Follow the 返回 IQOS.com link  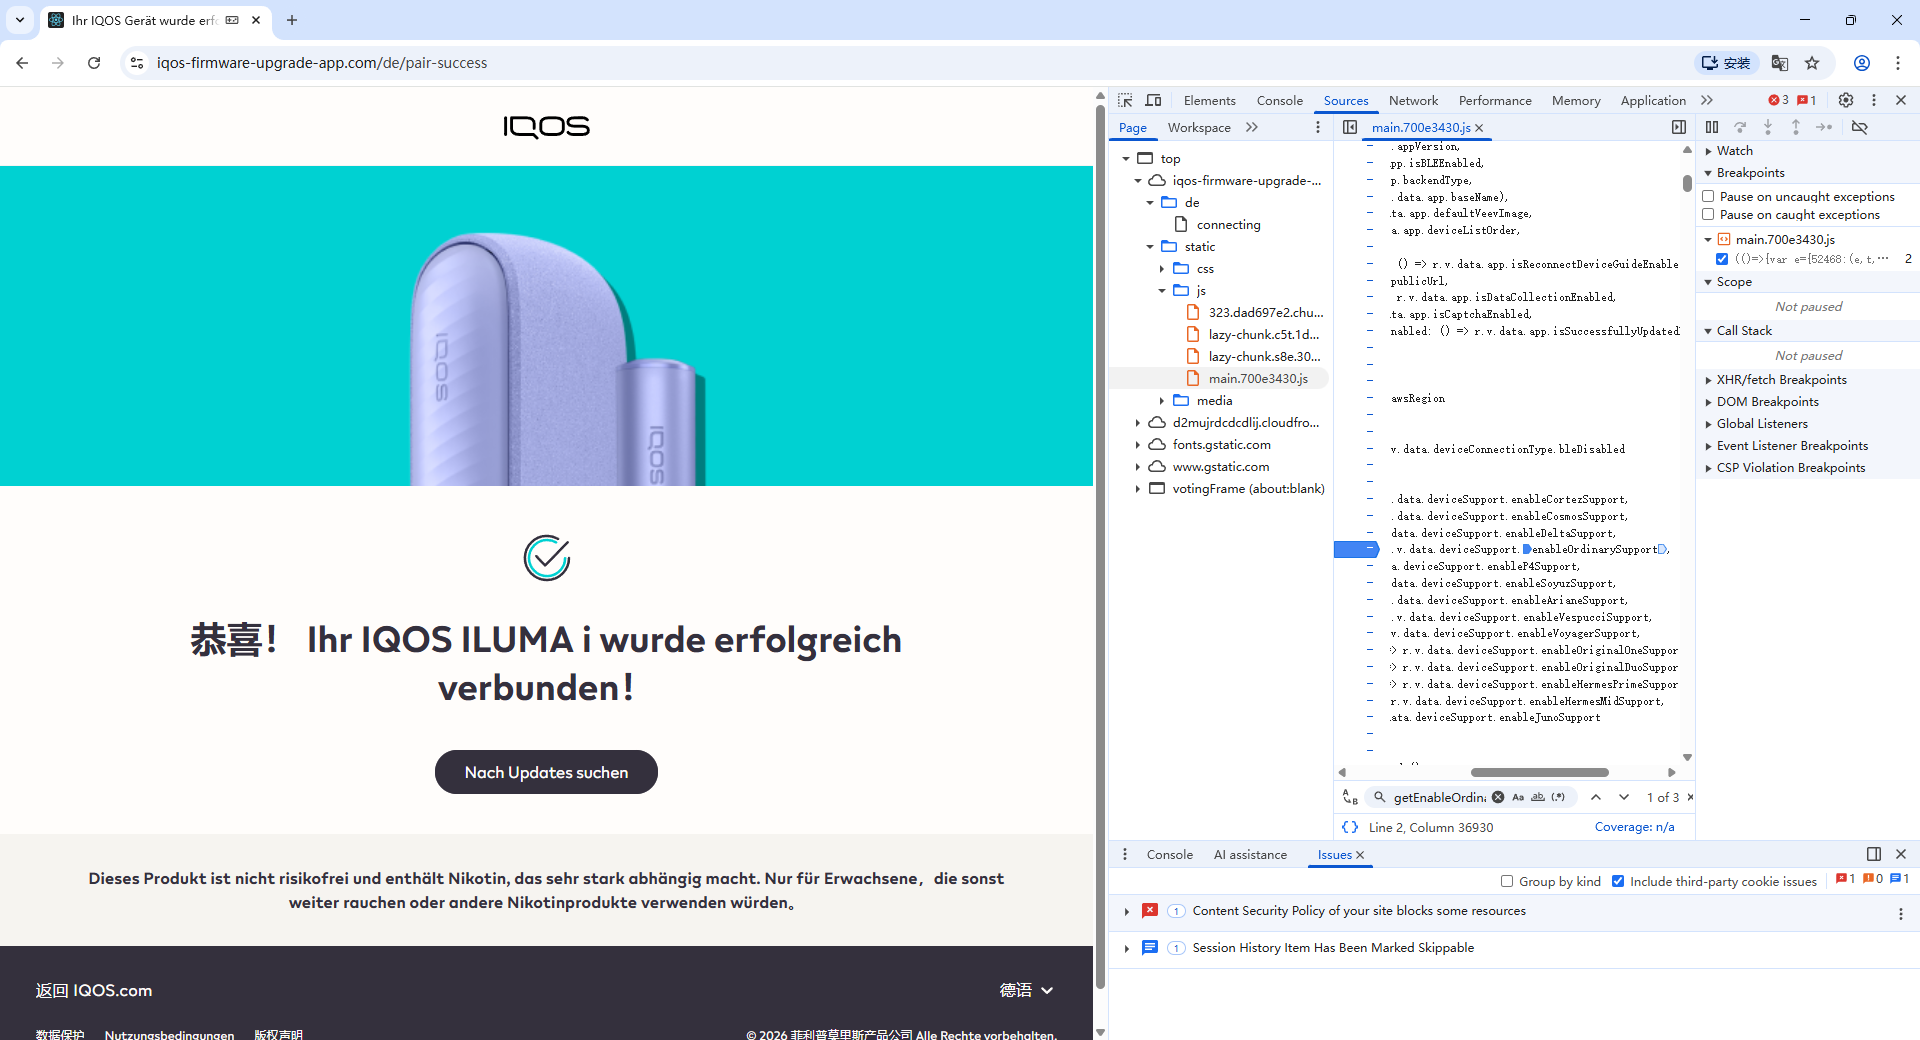tap(94, 990)
